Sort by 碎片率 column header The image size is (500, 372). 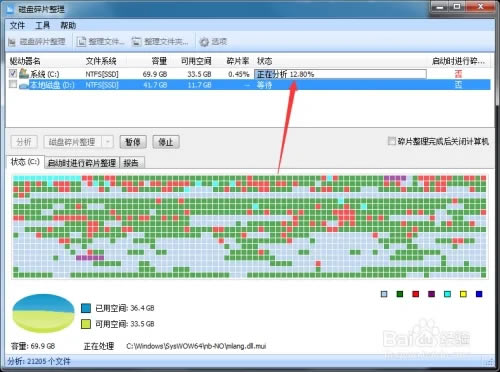tap(238, 61)
